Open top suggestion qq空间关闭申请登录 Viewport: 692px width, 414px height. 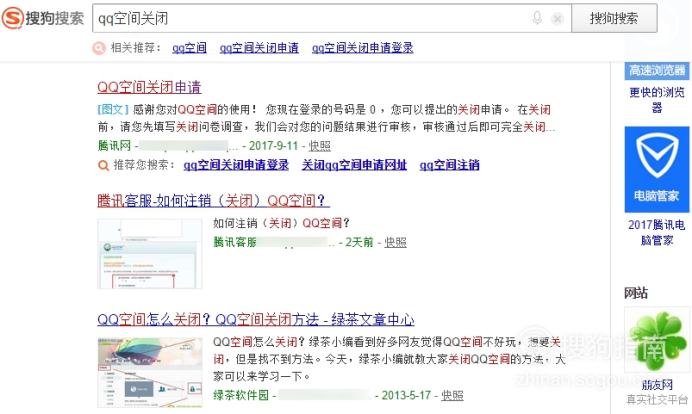coord(362,48)
